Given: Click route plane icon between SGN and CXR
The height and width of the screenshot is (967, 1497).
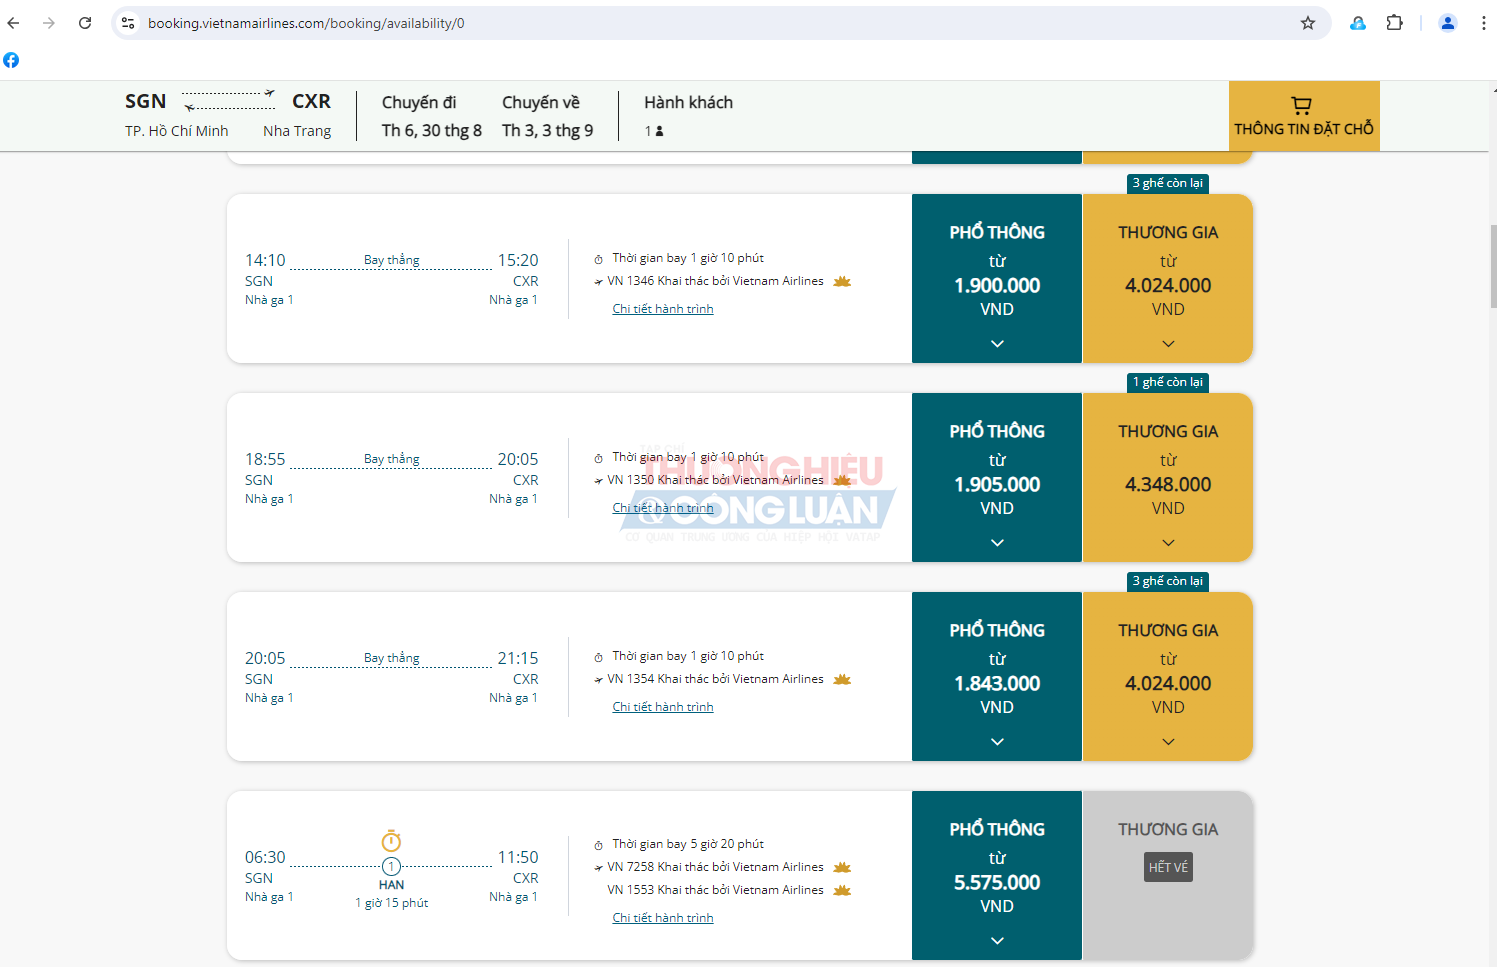Looking at the screenshot, I should pyautogui.click(x=229, y=100).
